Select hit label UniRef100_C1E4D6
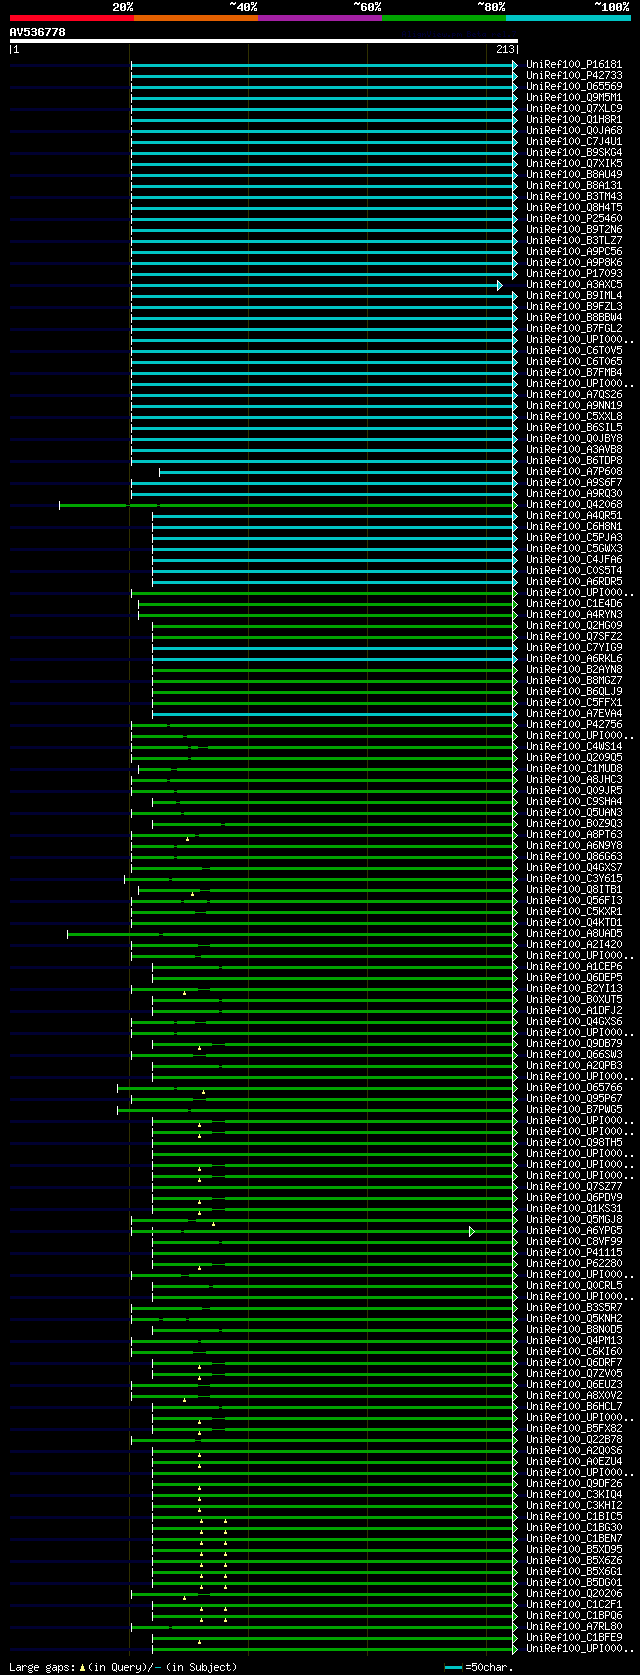640x1675 pixels. coord(574,603)
